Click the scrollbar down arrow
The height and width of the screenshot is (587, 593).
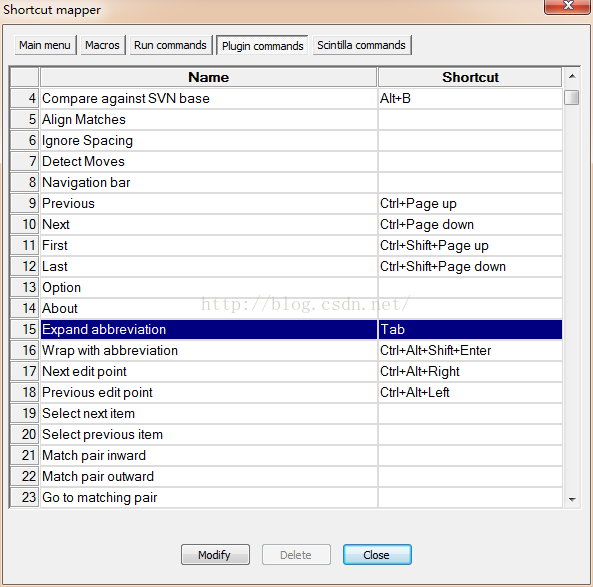[572, 500]
